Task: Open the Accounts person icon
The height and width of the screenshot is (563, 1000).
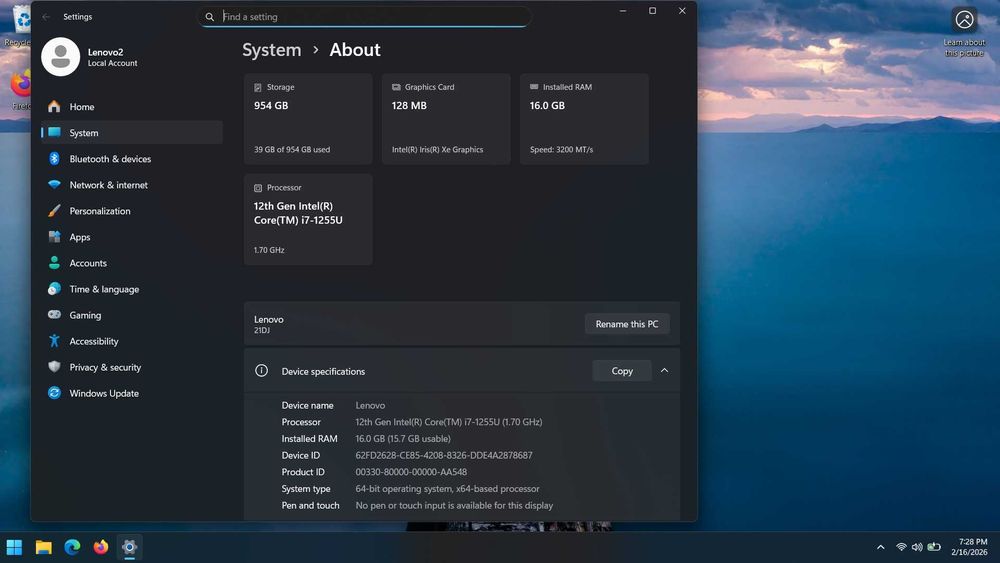Action: tap(54, 263)
